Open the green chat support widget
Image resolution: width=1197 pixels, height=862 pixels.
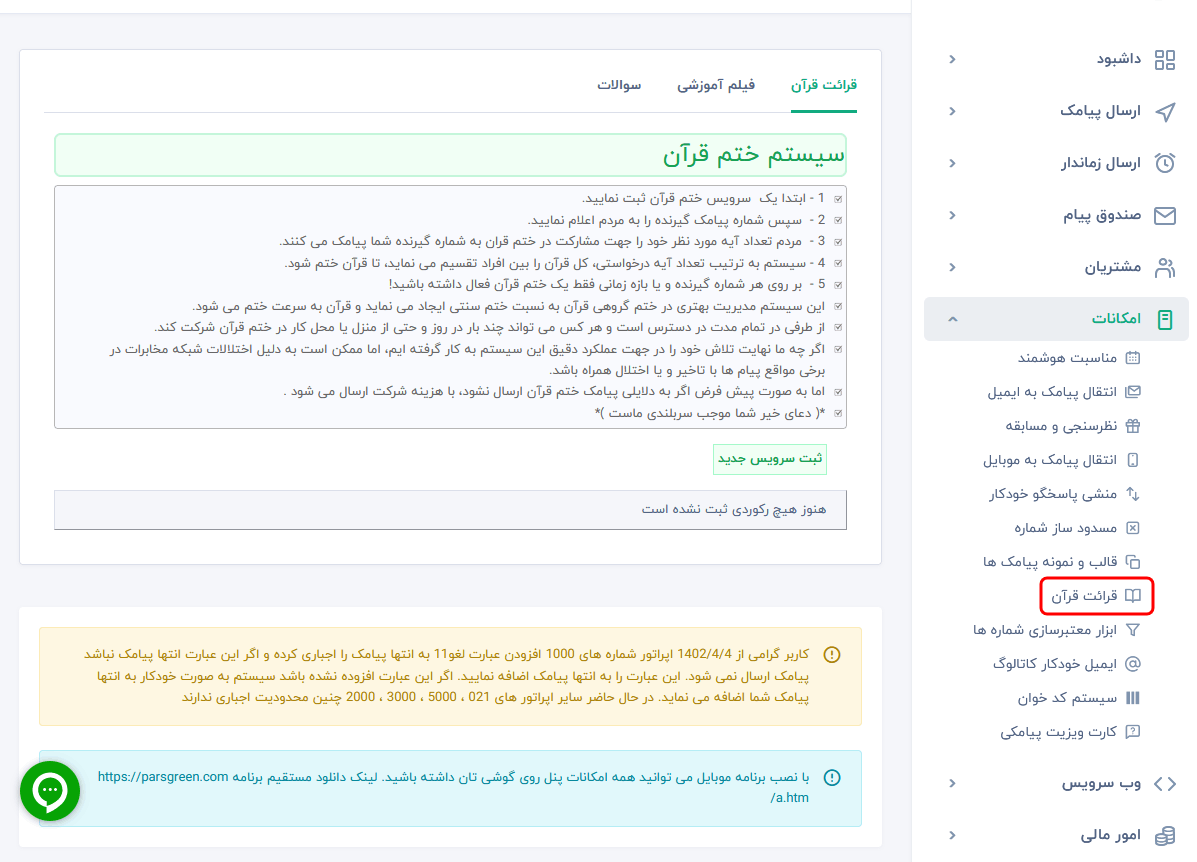[49, 791]
